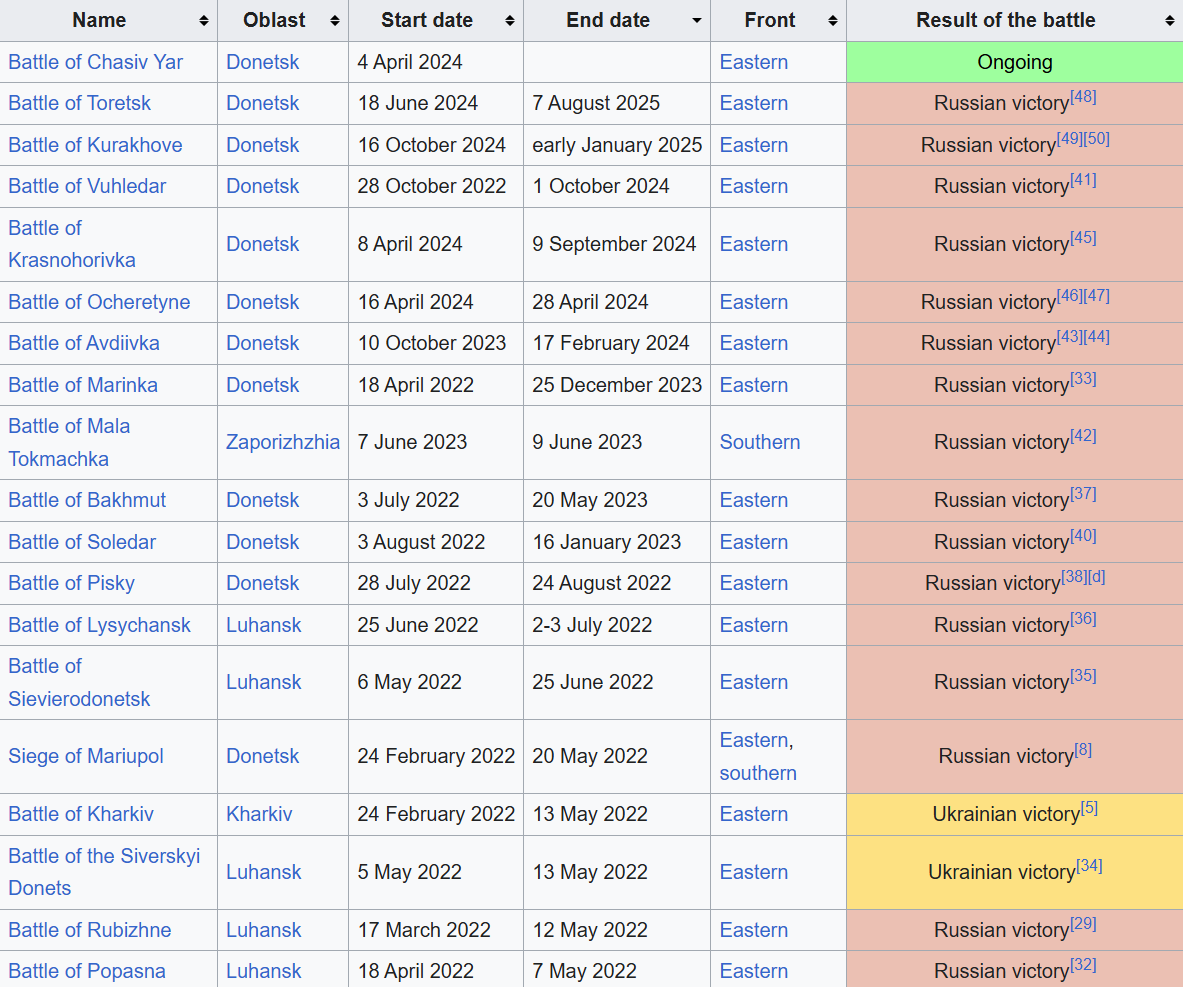This screenshot has height=987, width=1183.
Task: Open Battle of Chasiv Yar article
Action: 95,62
